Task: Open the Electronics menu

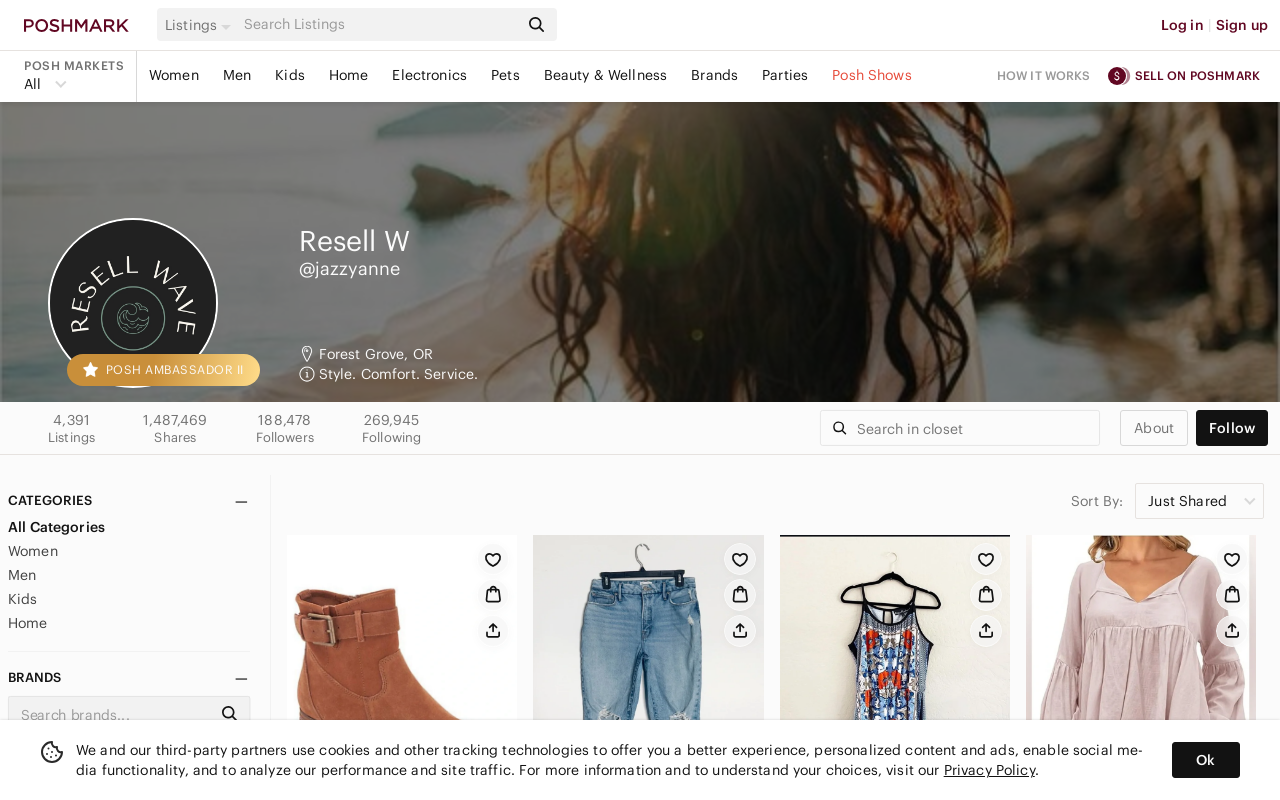Action: click(429, 76)
